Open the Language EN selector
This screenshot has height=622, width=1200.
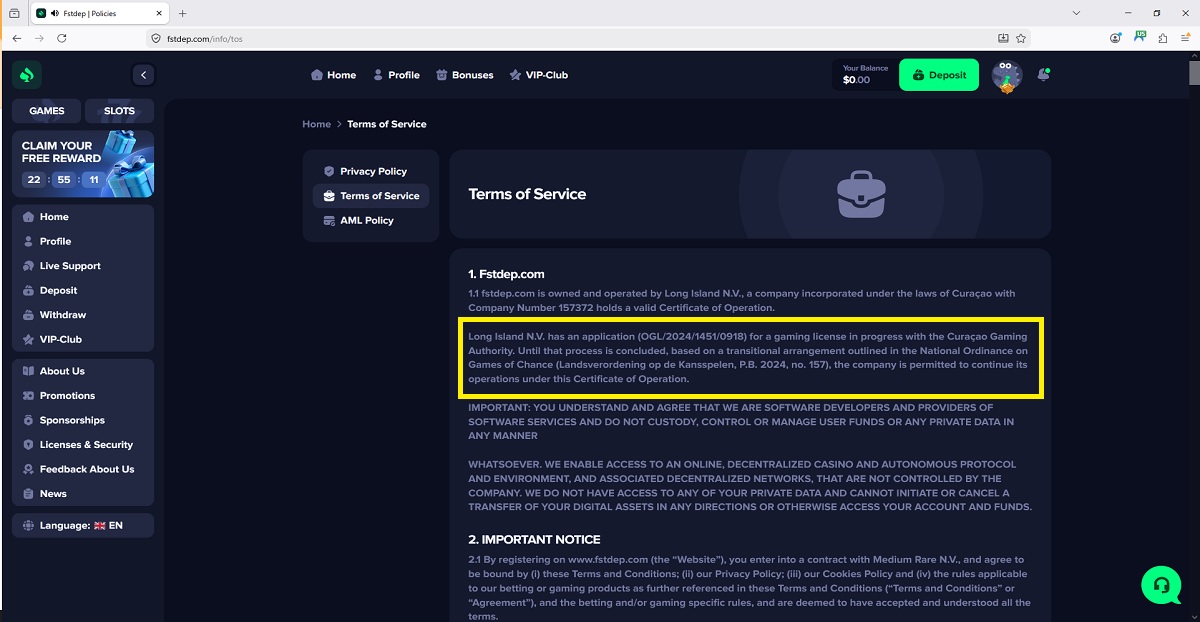click(83, 525)
